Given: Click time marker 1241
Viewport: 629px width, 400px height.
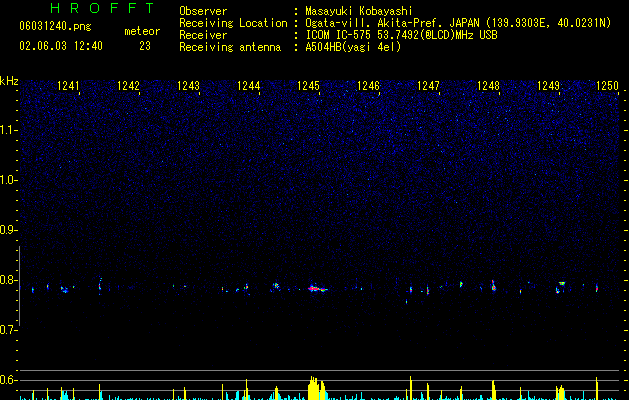Looking at the screenshot, I should pos(68,86).
